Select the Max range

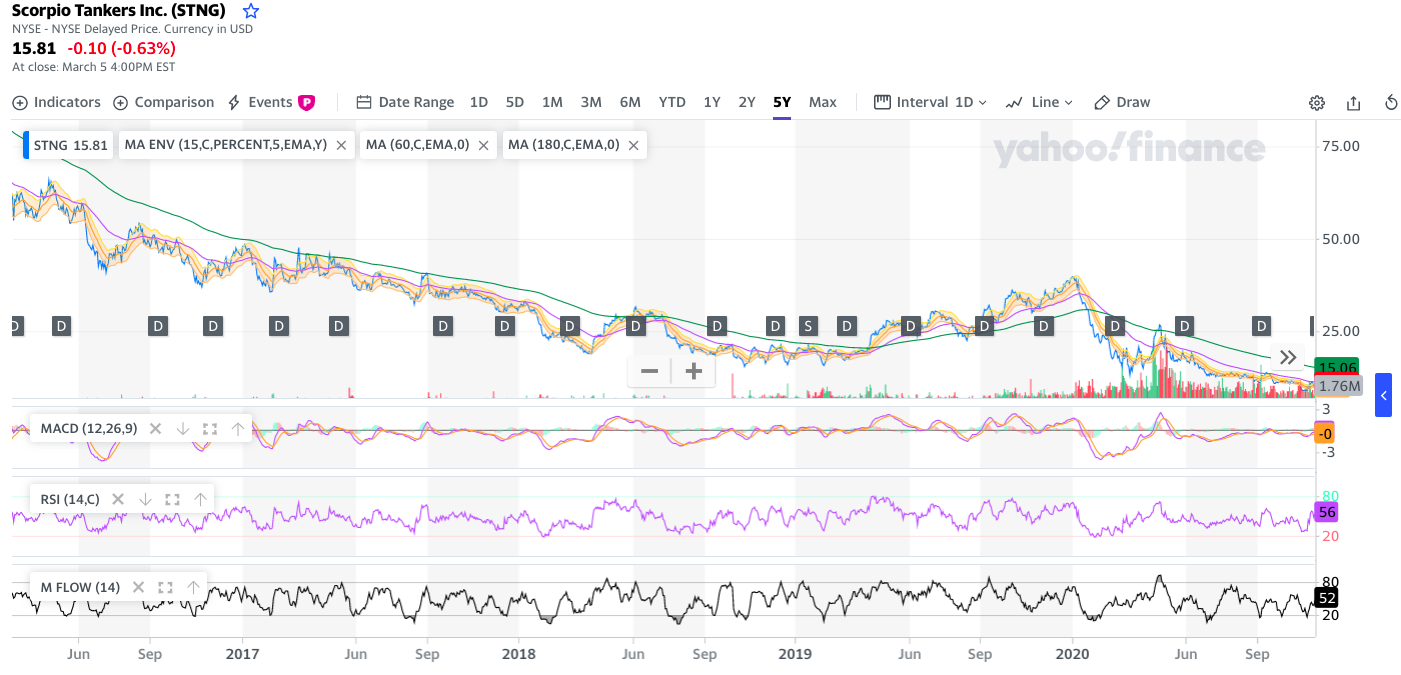[823, 102]
